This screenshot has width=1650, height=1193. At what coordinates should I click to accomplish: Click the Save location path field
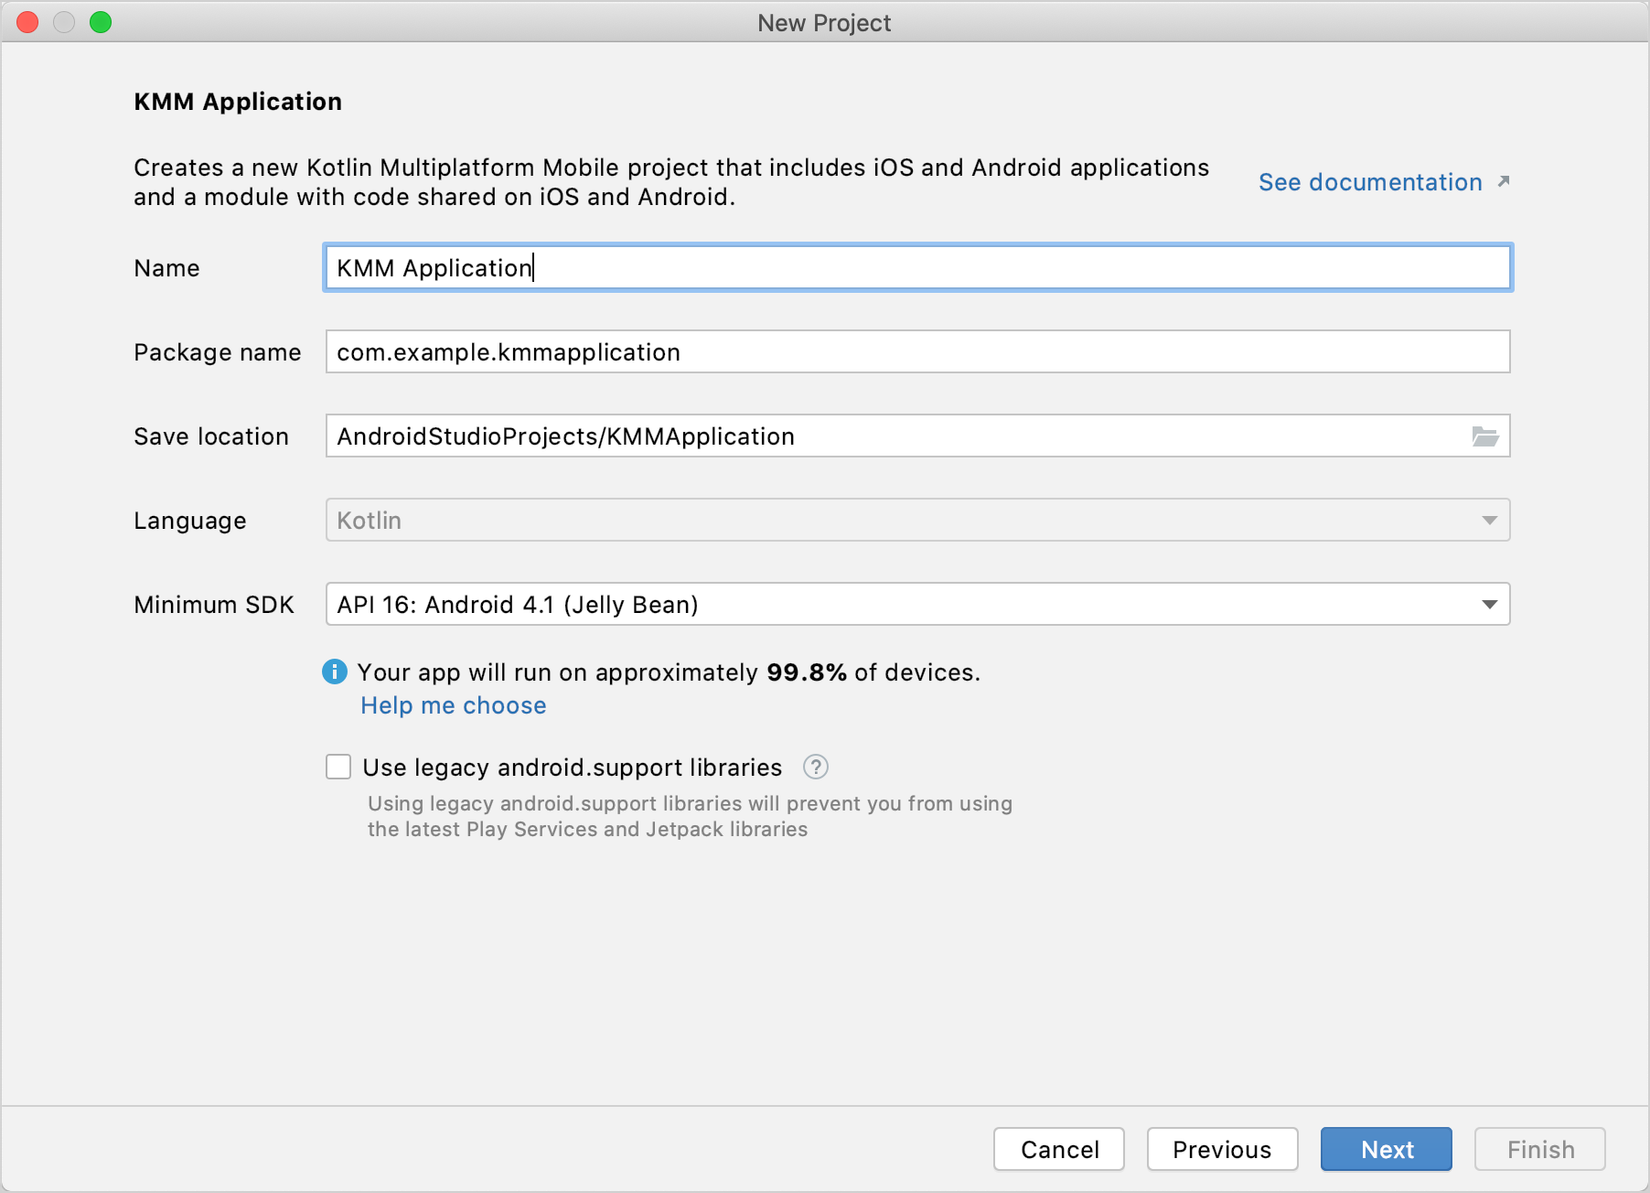[895, 437]
